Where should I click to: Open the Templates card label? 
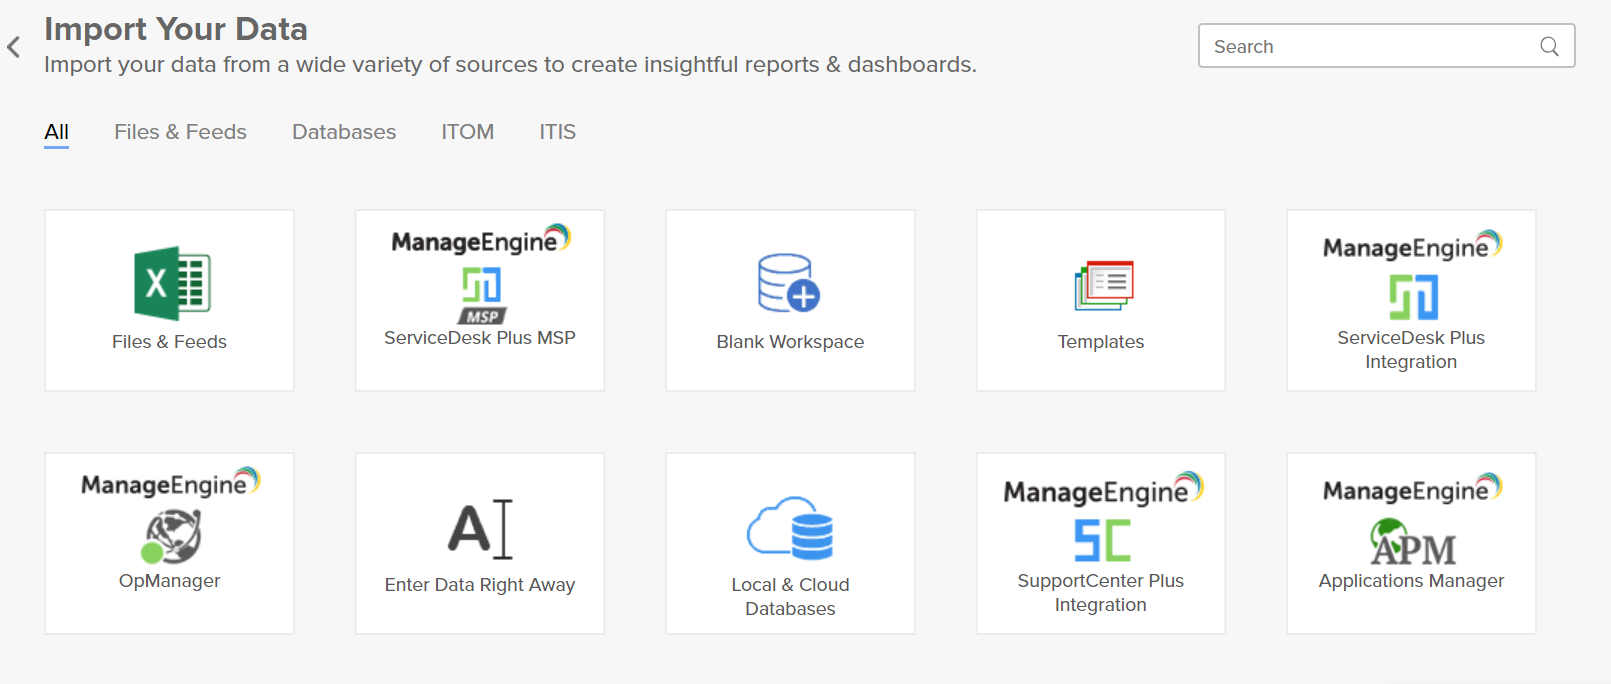pyautogui.click(x=1101, y=342)
